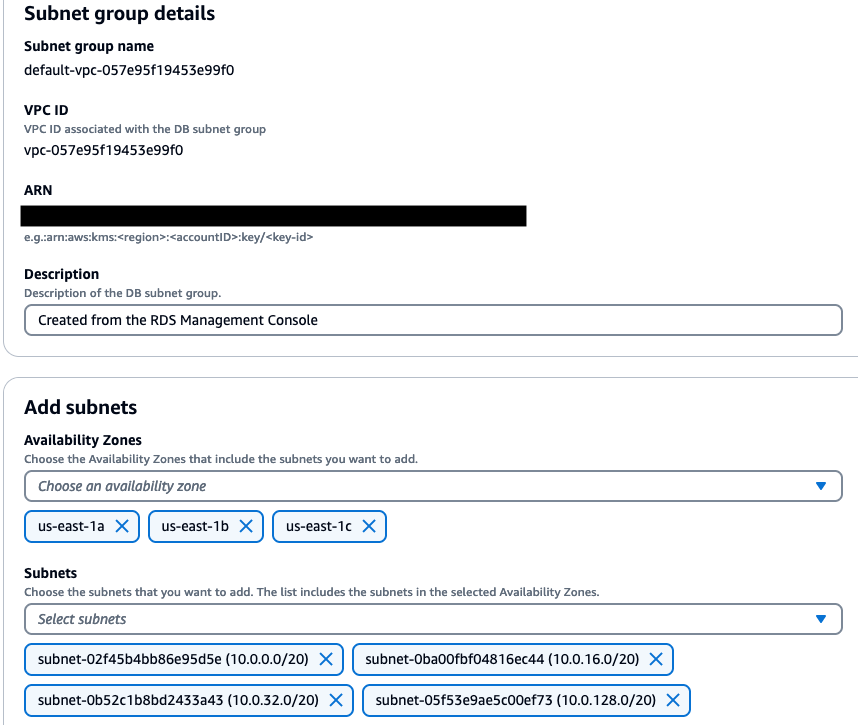Expand the Choose an availability zone combo box

pyautogui.click(x=400, y=486)
